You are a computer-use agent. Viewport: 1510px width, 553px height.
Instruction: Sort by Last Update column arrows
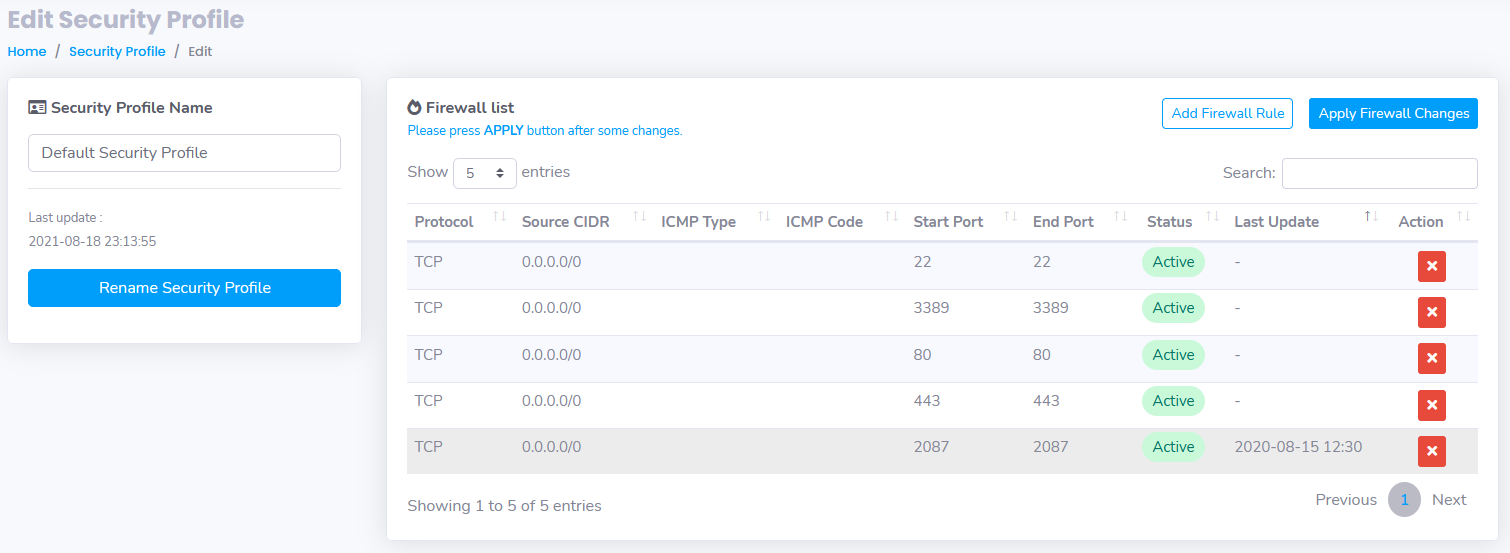(x=1372, y=217)
